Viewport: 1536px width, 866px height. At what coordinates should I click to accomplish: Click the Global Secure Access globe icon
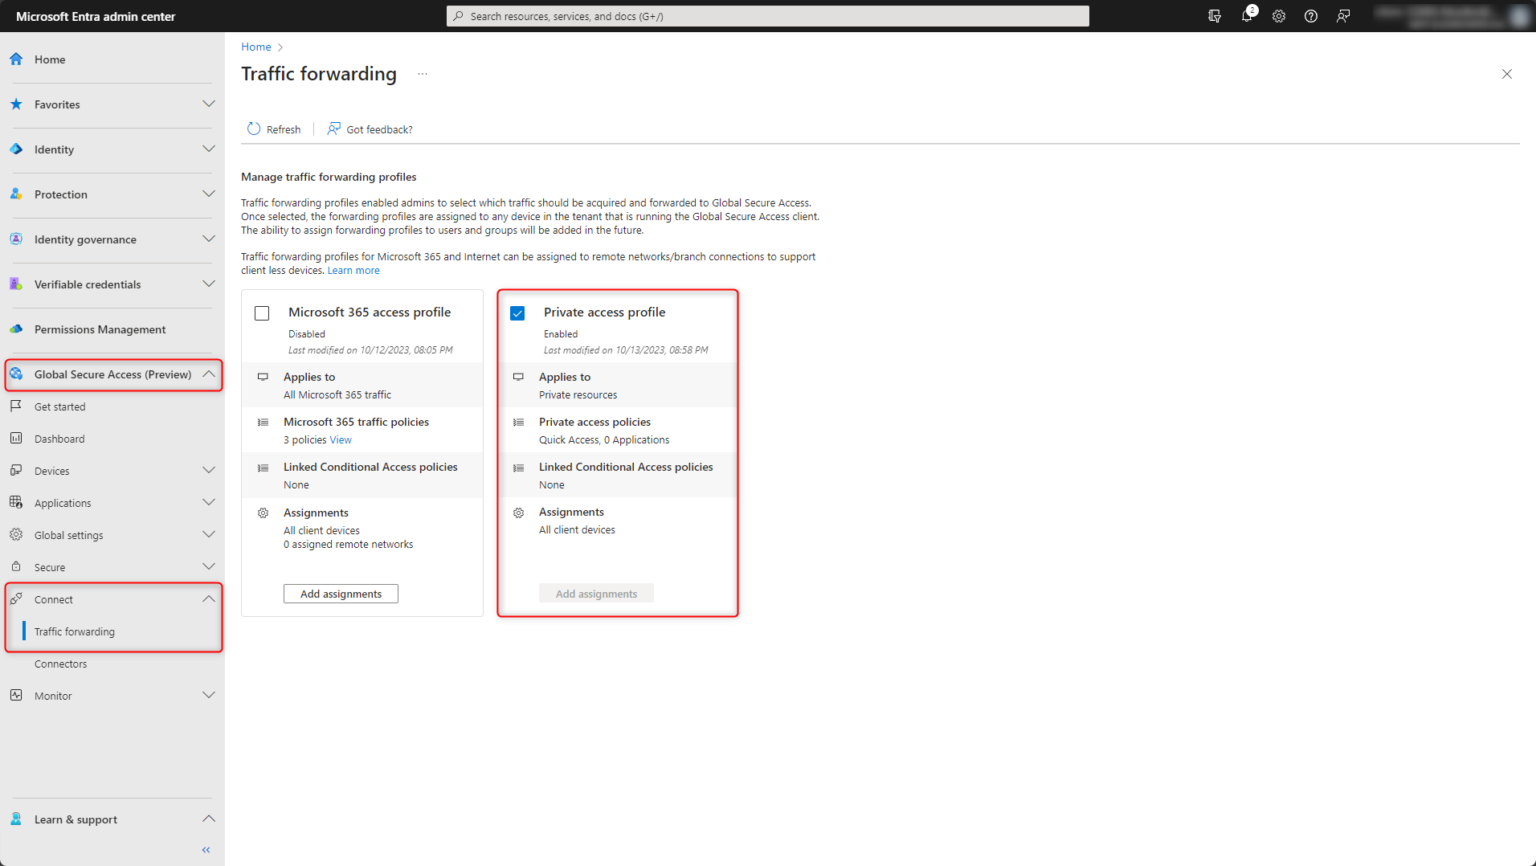15,374
